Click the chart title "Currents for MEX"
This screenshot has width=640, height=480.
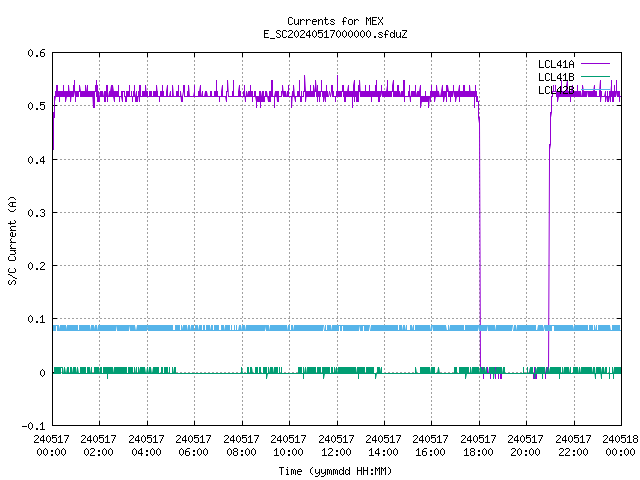pos(335,21)
